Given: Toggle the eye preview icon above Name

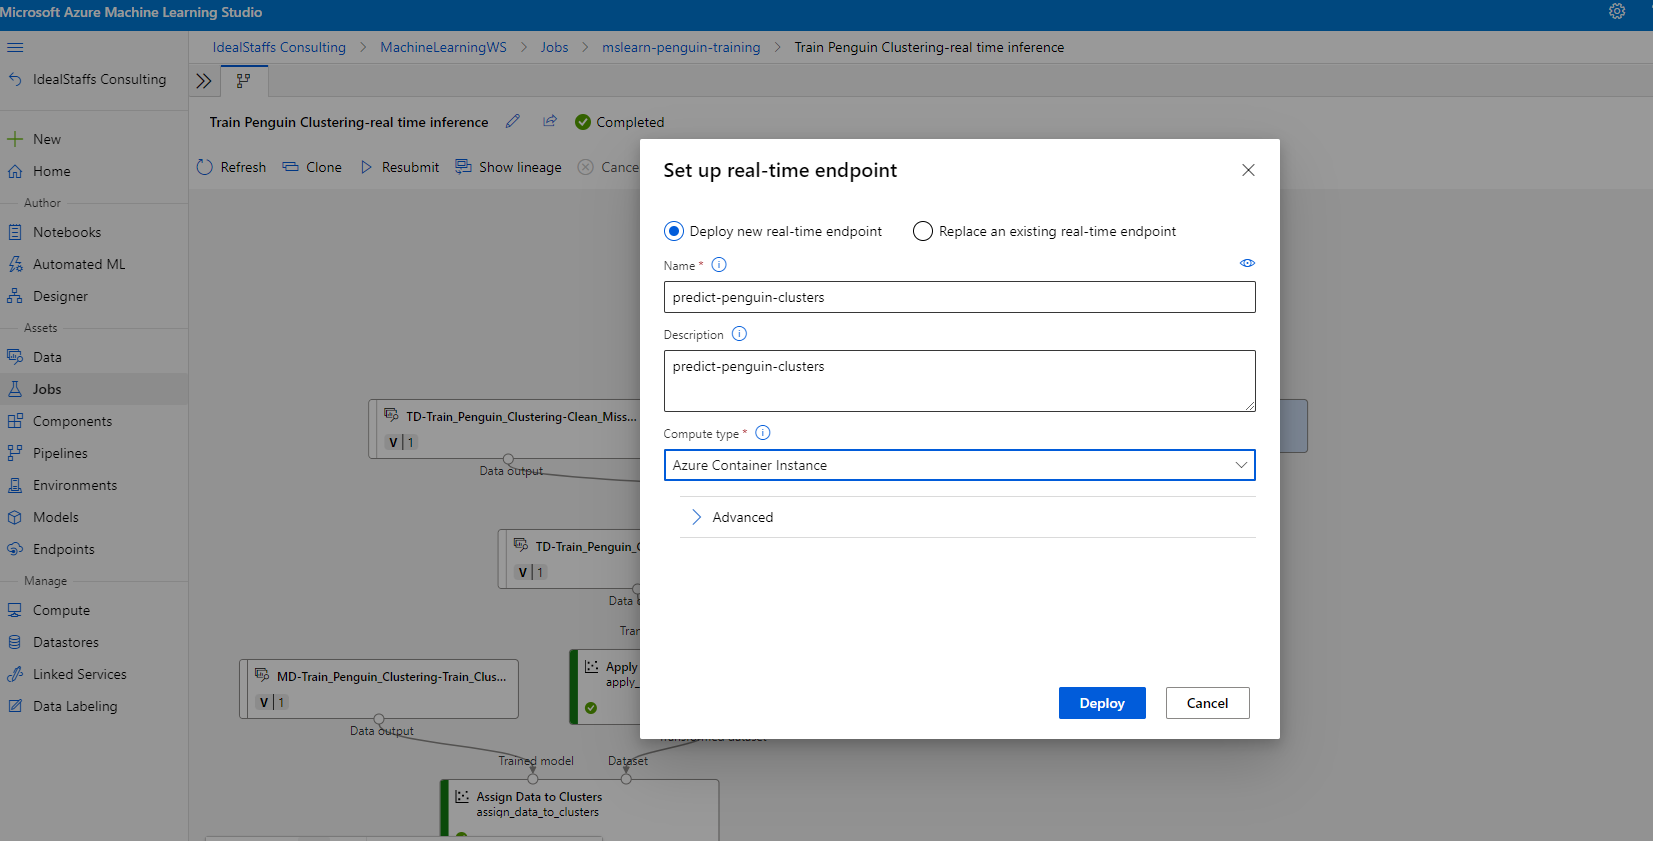Looking at the screenshot, I should [x=1247, y=263].
